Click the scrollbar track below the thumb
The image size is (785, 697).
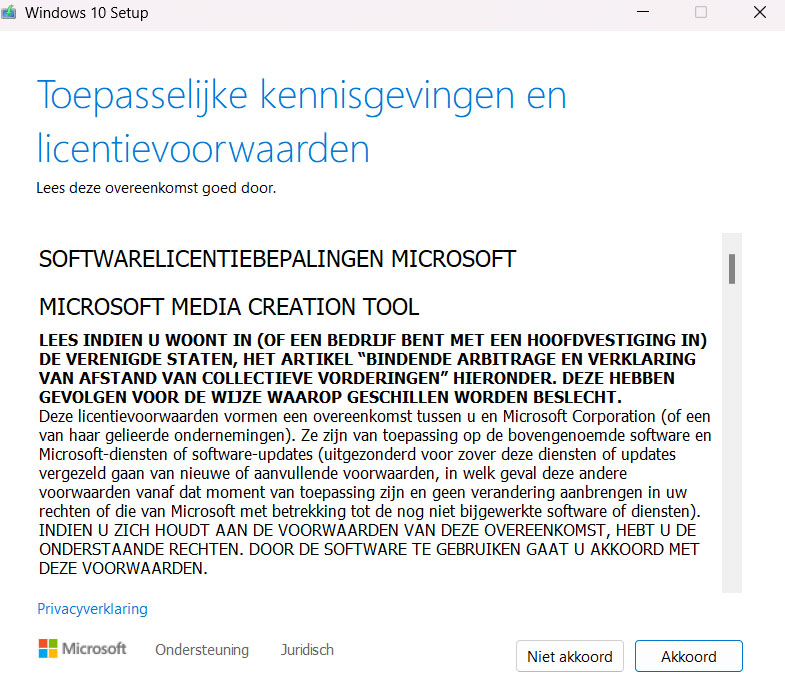pyautogui.click(x=732, y=438)
